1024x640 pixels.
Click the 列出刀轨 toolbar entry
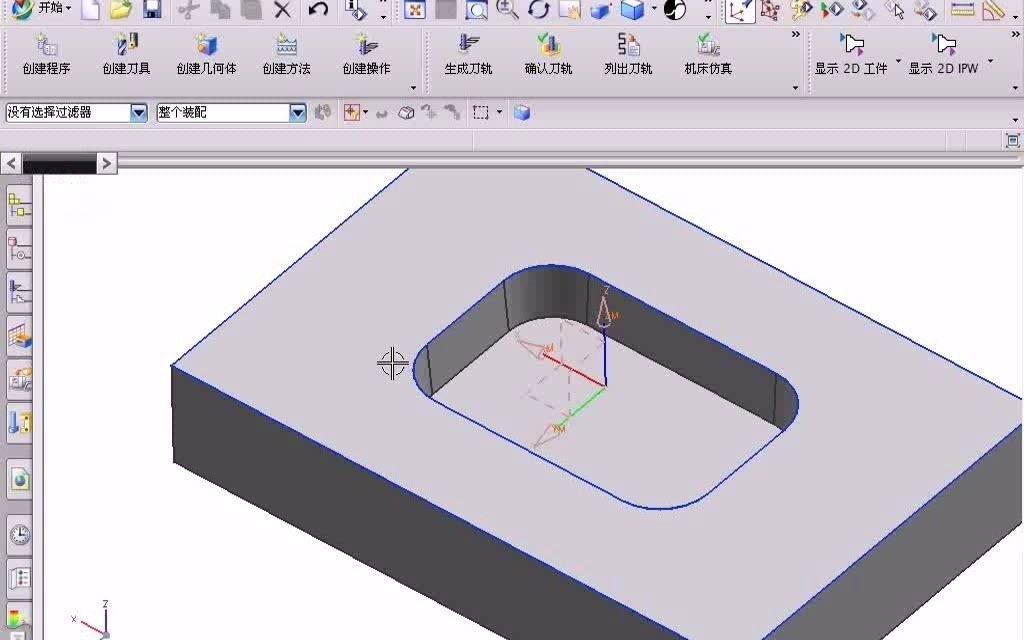[626, 47]
